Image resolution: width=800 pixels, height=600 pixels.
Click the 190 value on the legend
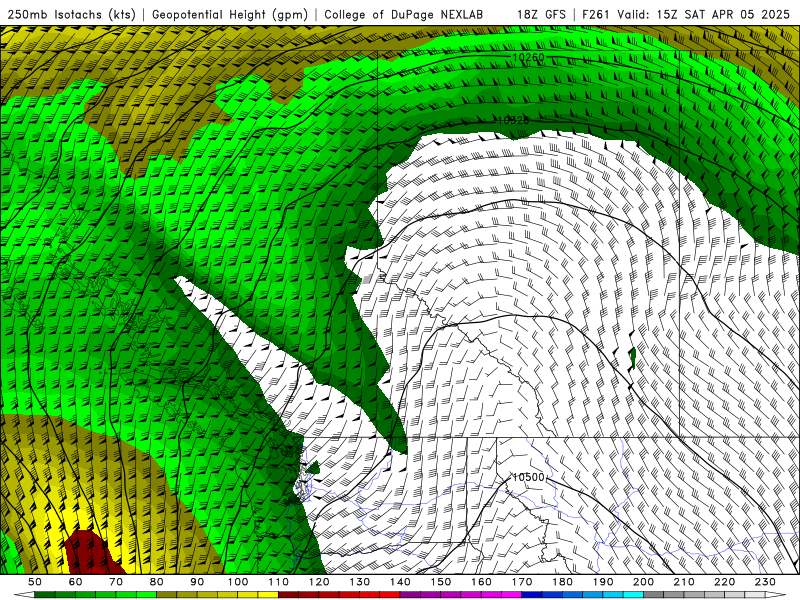click(x=603, y=582)
